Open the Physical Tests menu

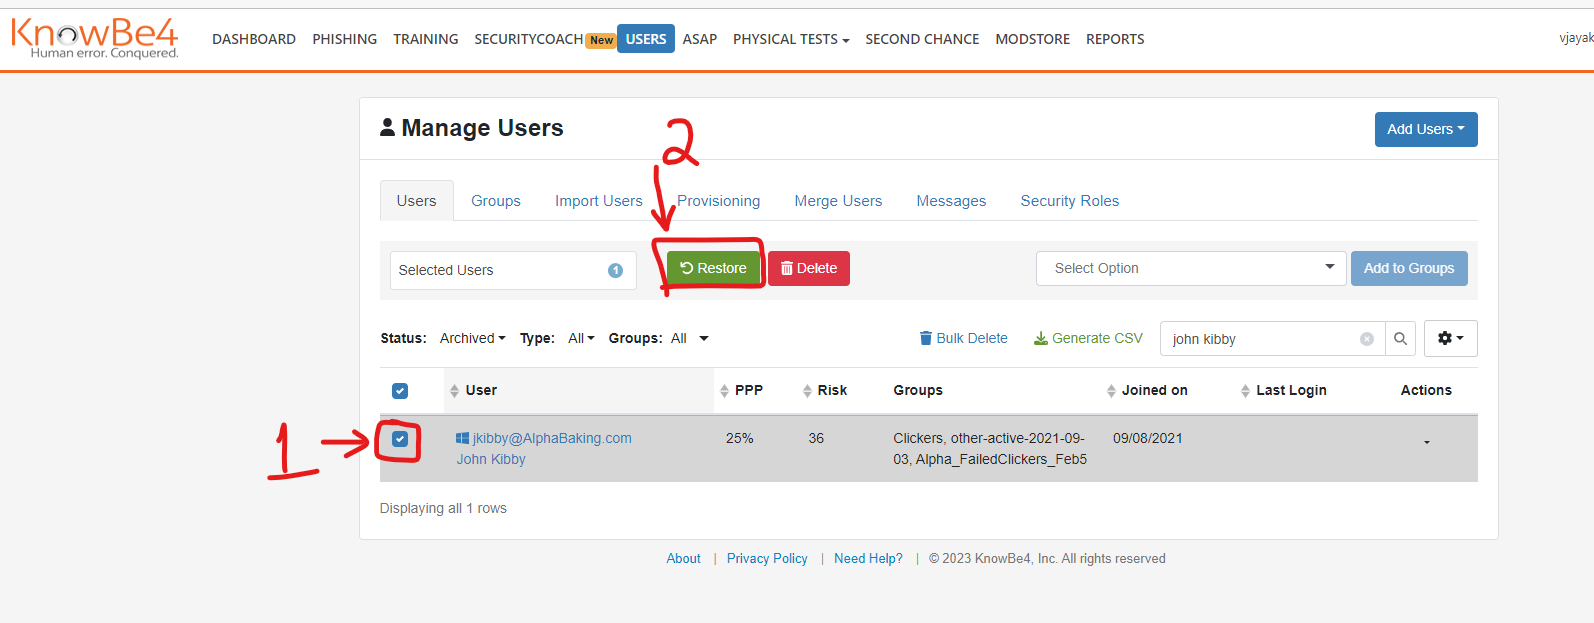[x=791, y=39]
